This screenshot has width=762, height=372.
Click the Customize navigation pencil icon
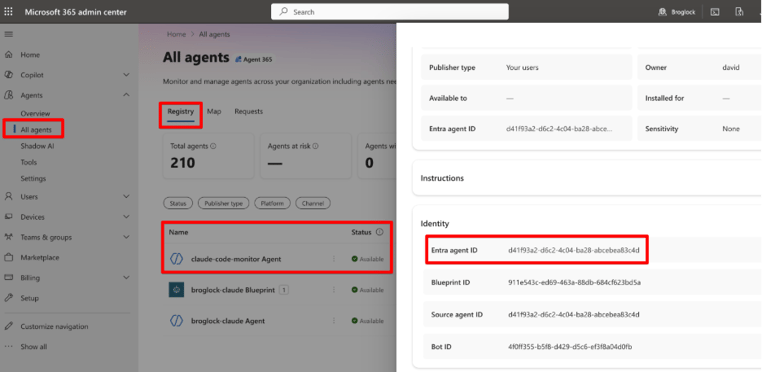click(x=8, y=326)
